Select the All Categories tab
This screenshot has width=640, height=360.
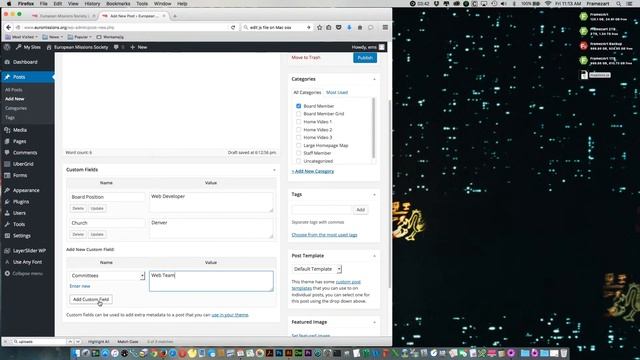click(x=307, y=93)
